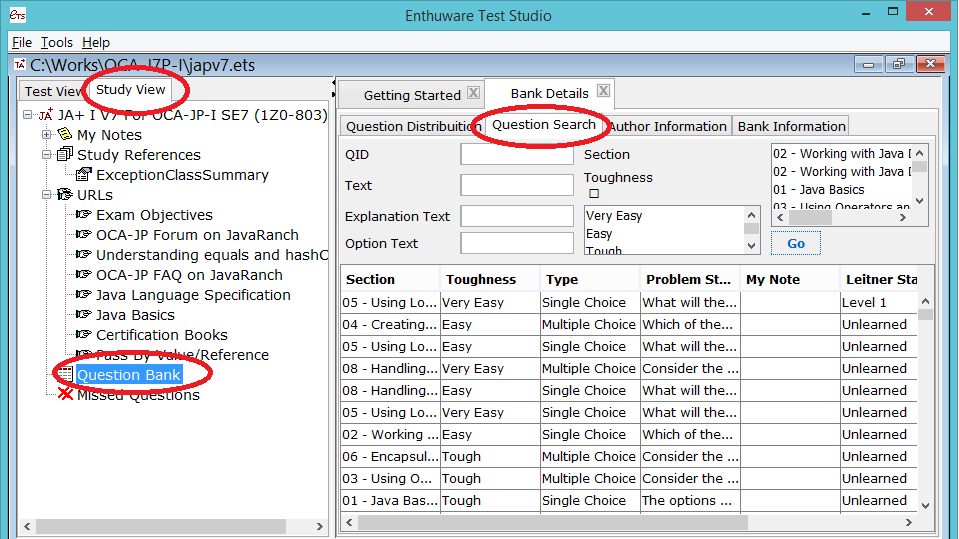Sort by the Problem St... column header
Image resolution: width=959 pixels, height=539 pixels.
[690, 279]
